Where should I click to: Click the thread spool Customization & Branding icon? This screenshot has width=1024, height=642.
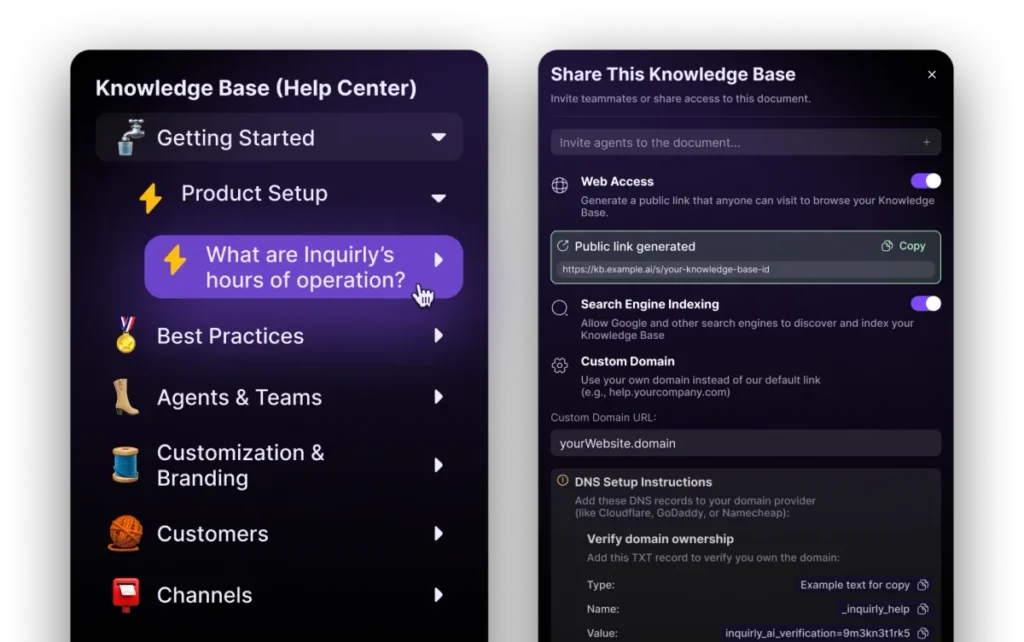[x=126, y=465]
